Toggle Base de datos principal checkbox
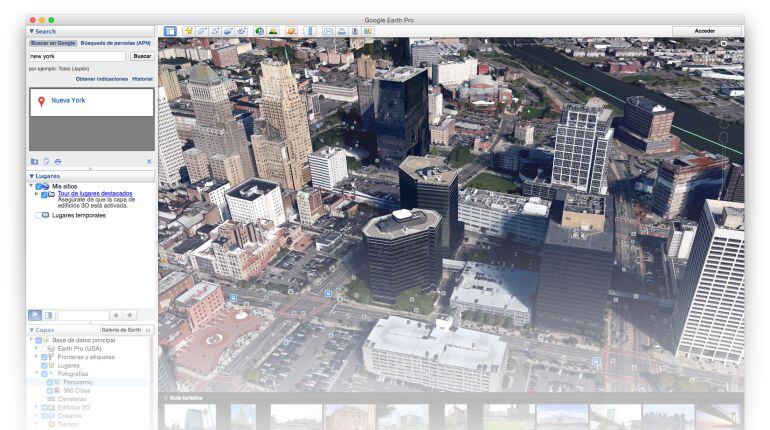The image size is (770, 430). (38, 340)
